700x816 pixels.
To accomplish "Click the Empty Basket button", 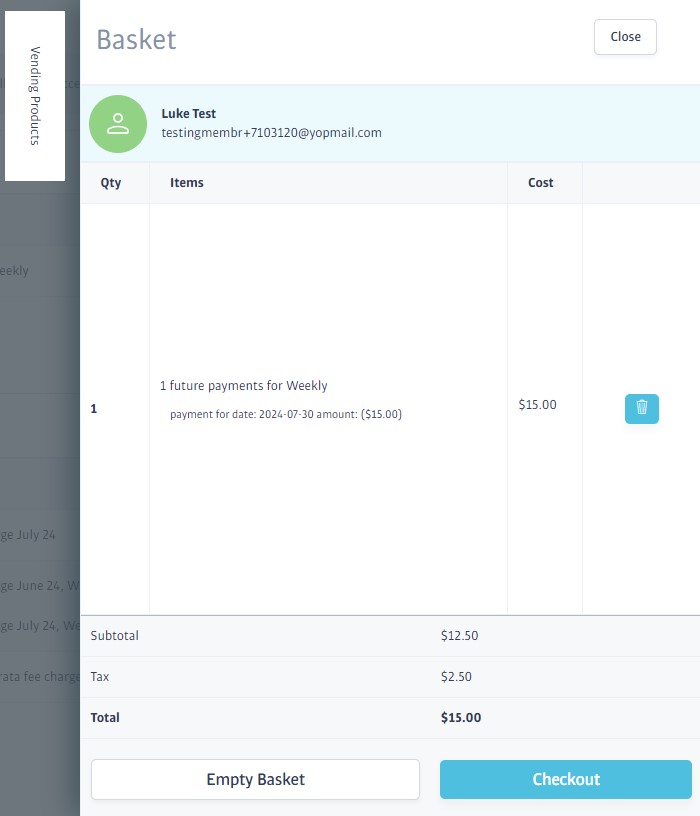I will [x=255, y=779].
